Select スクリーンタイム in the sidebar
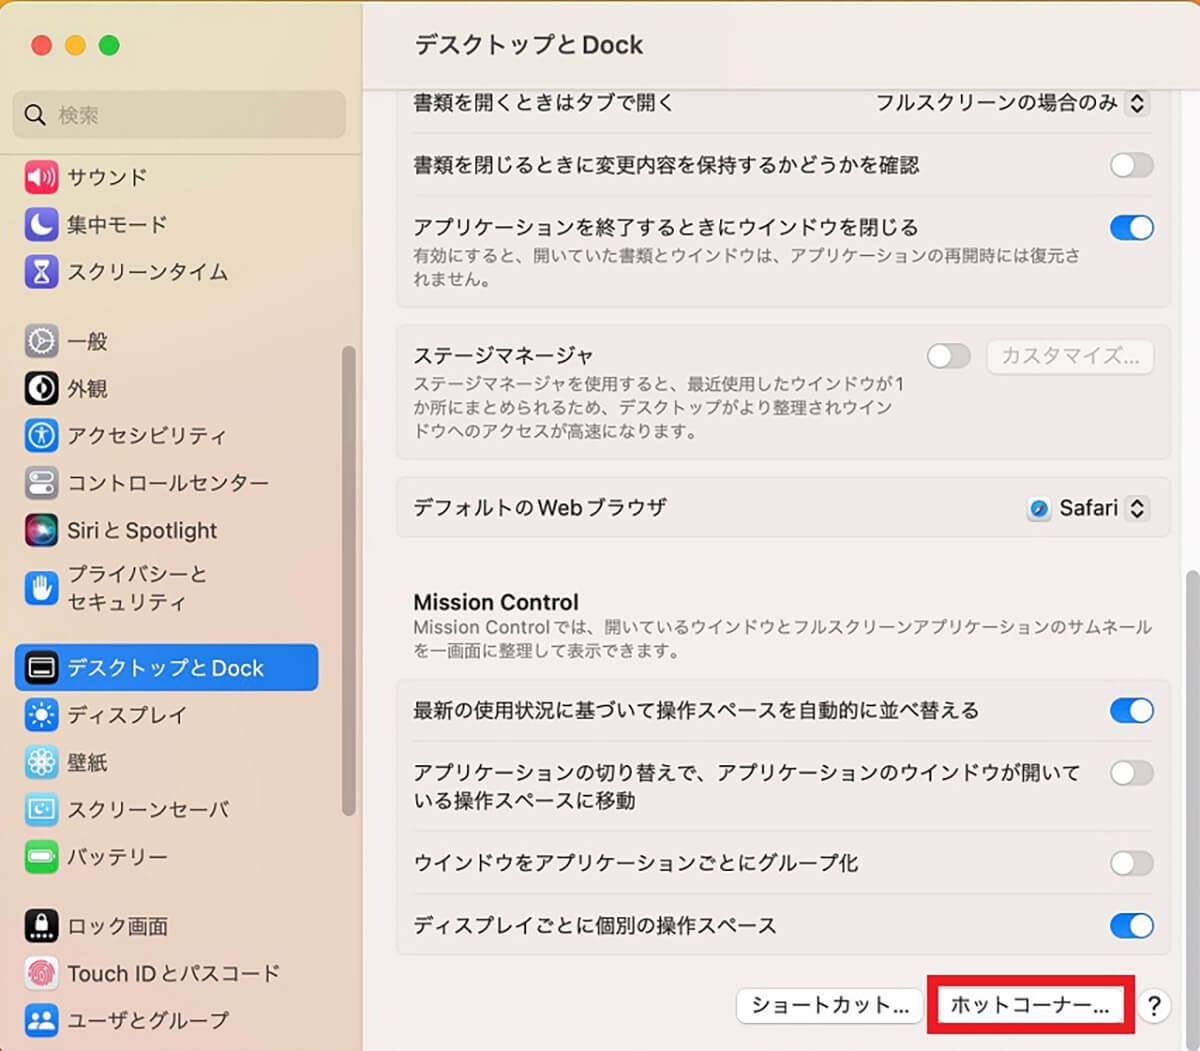This screenshot has height=1051, width=1200. (x=167, y=271)
